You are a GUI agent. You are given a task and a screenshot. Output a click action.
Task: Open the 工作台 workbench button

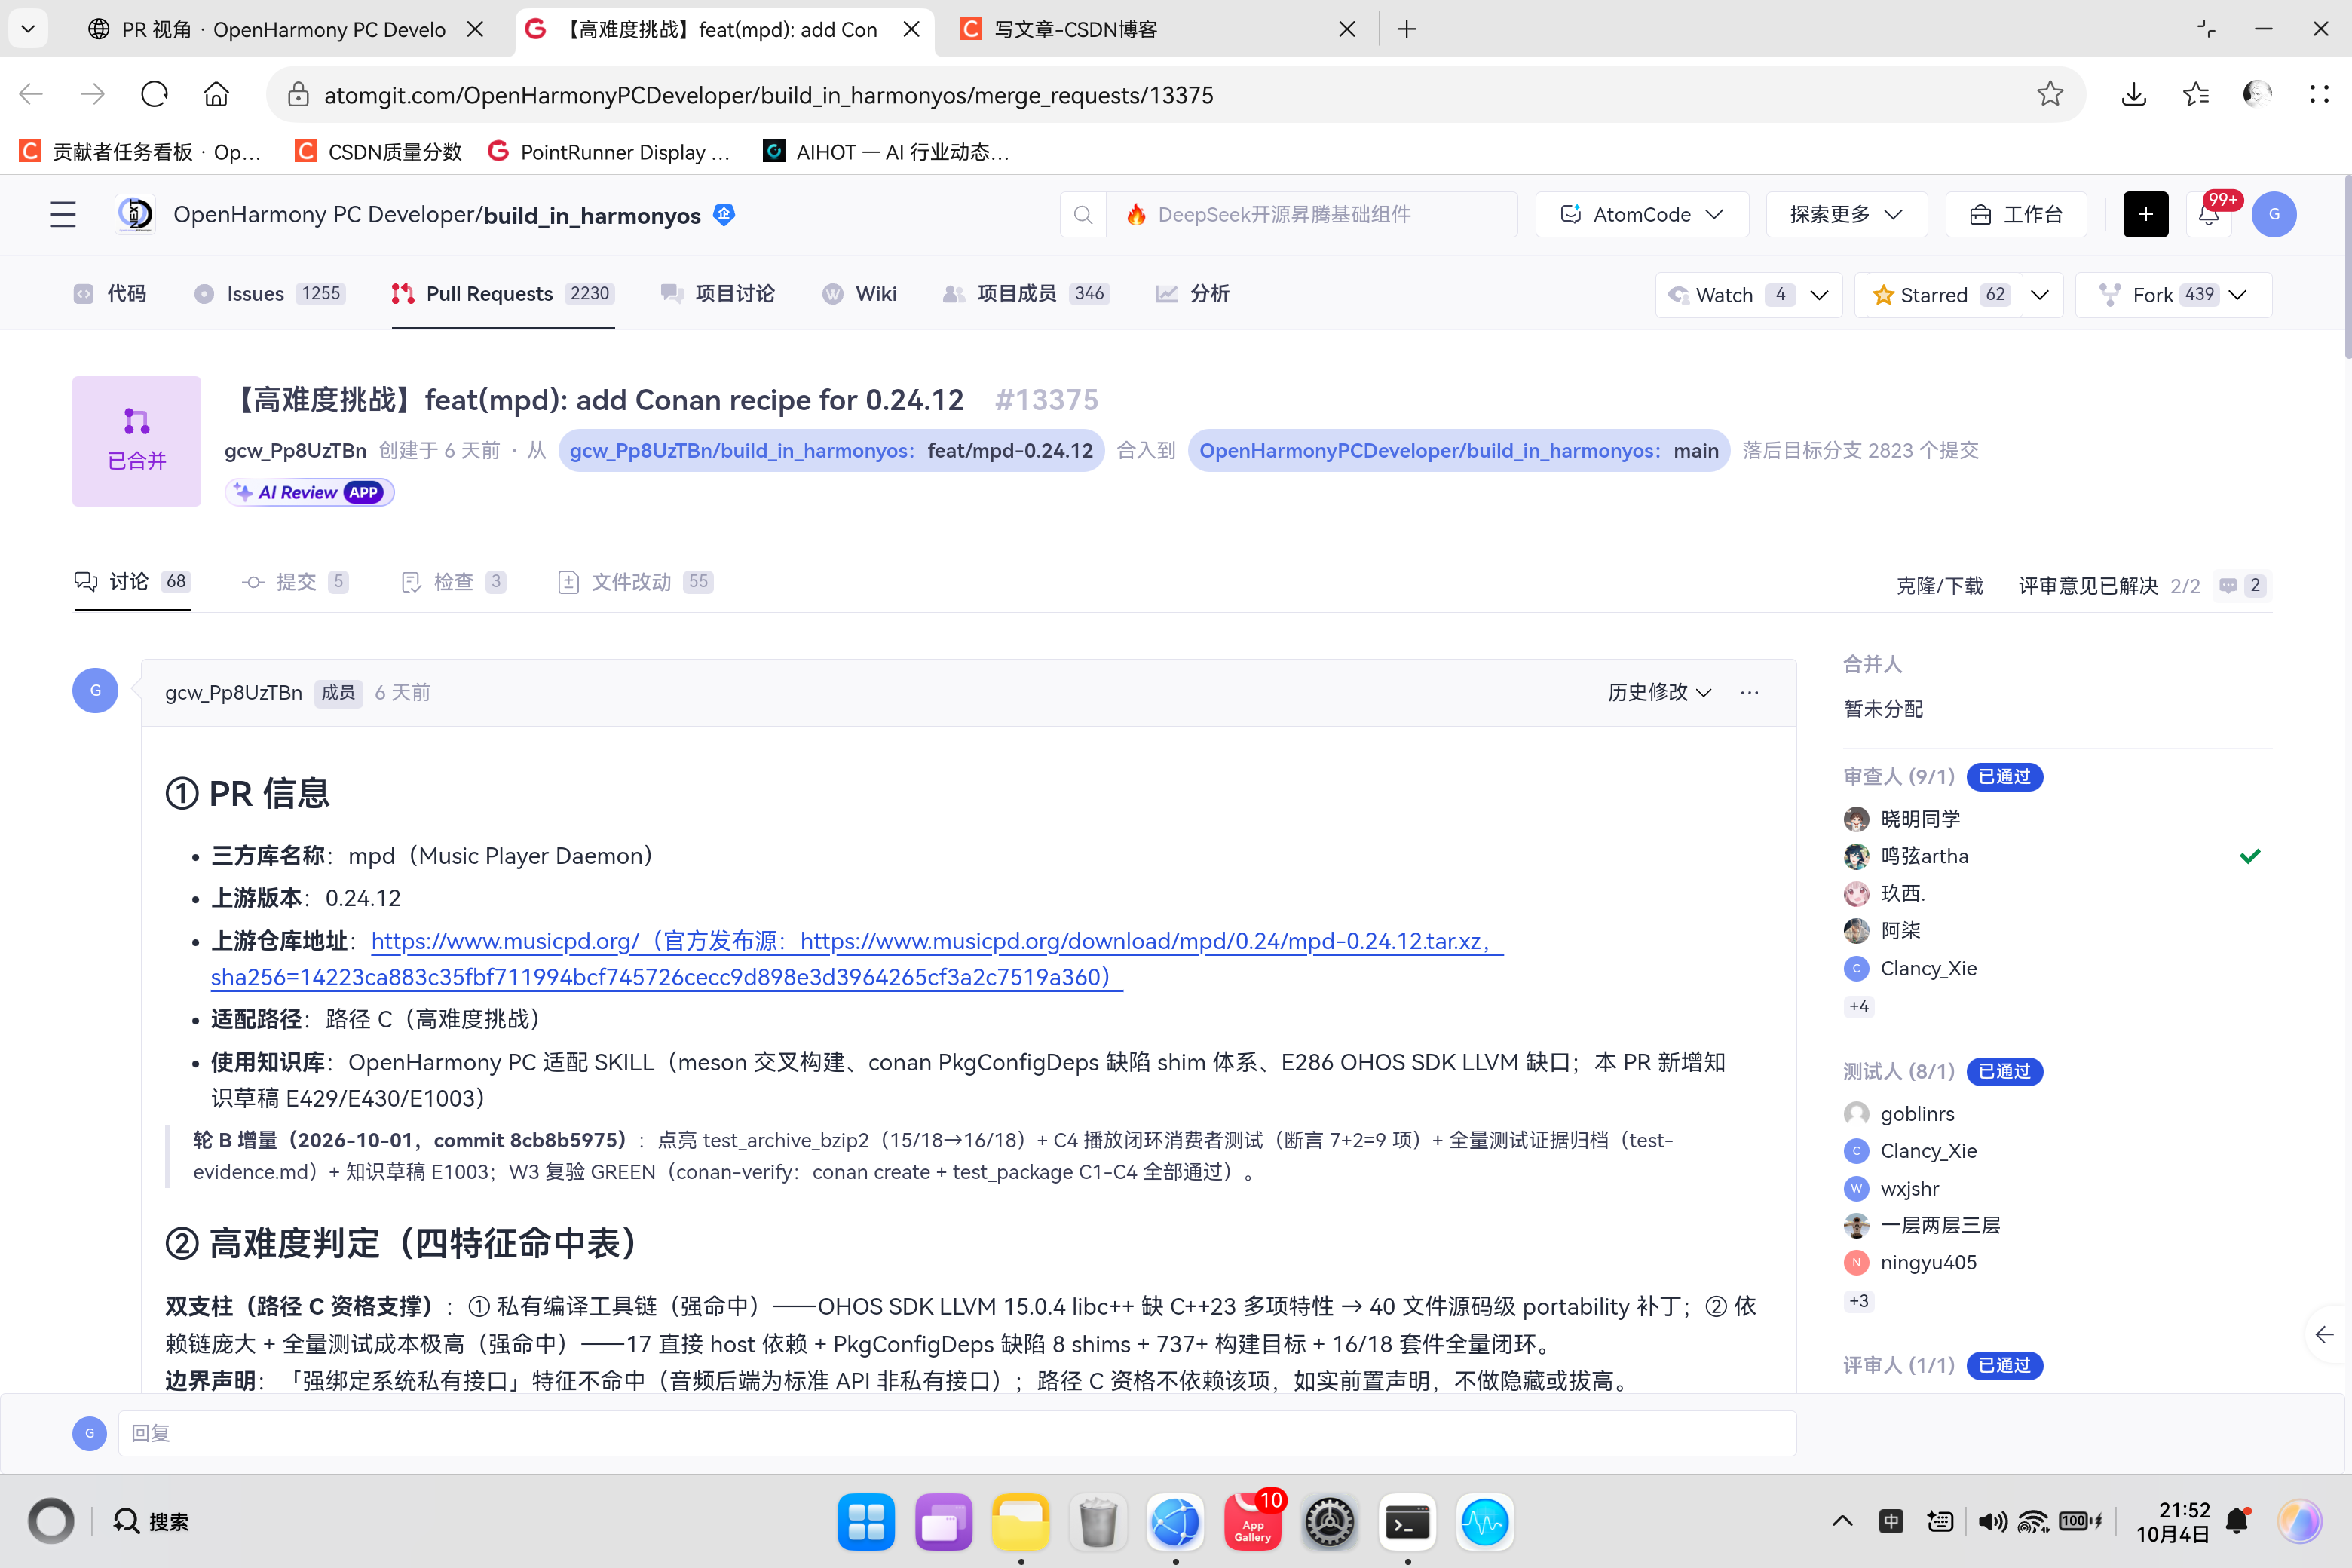(x=2016, y=214)
